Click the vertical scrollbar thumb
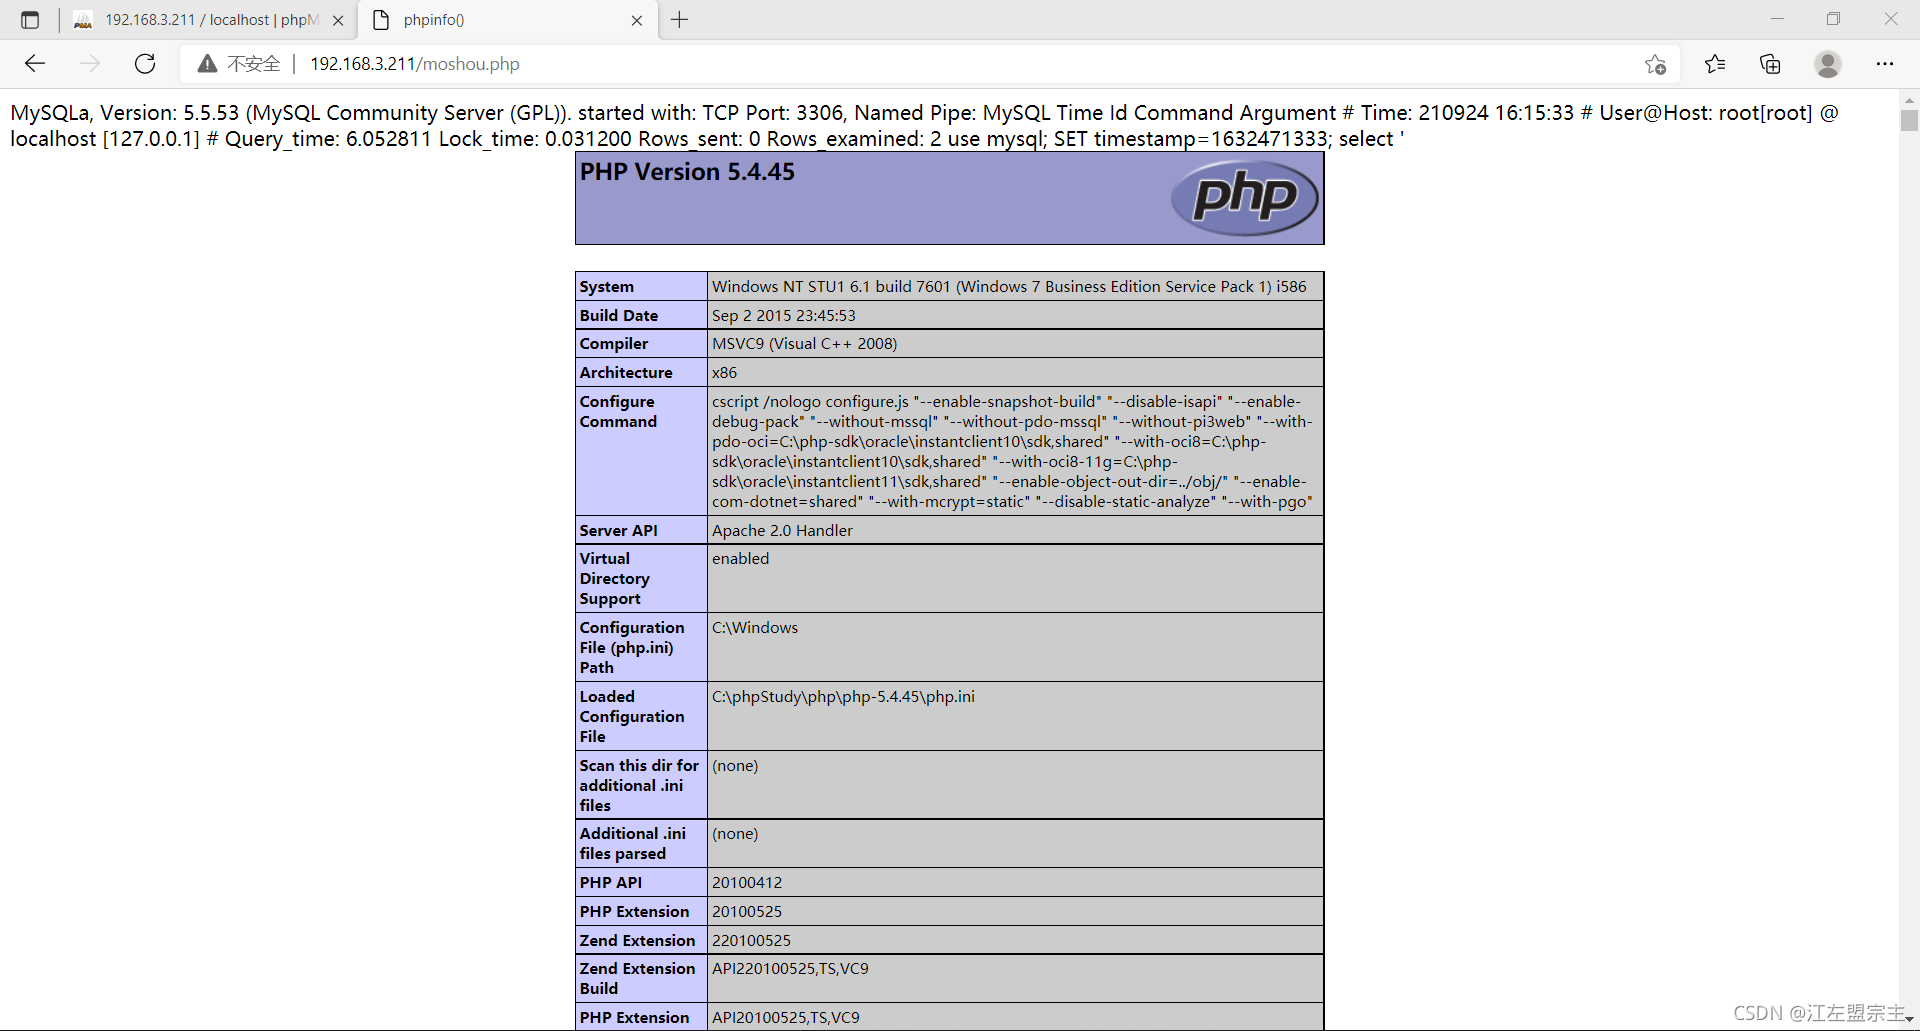The image size is (1920, 1031). tap(1909, 121)
